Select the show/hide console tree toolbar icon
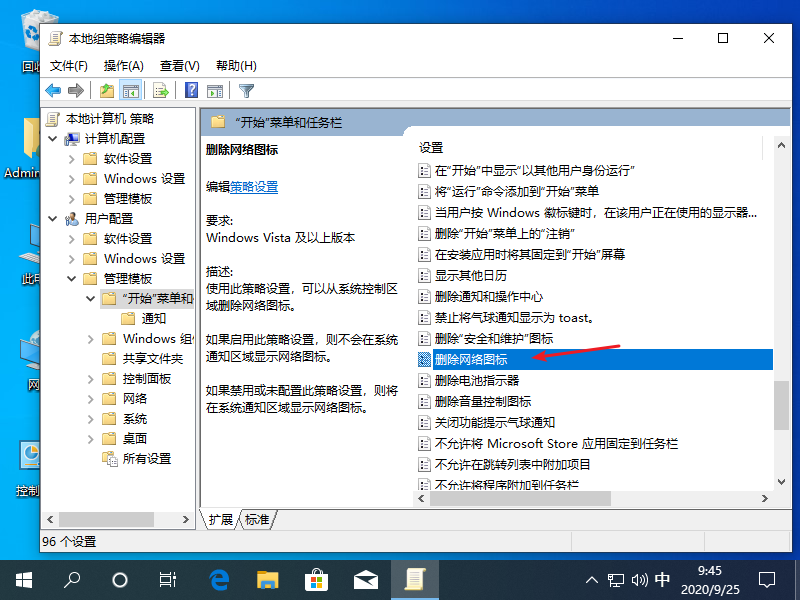This screenshot has height=600, width=800. [x=132, y=90]
